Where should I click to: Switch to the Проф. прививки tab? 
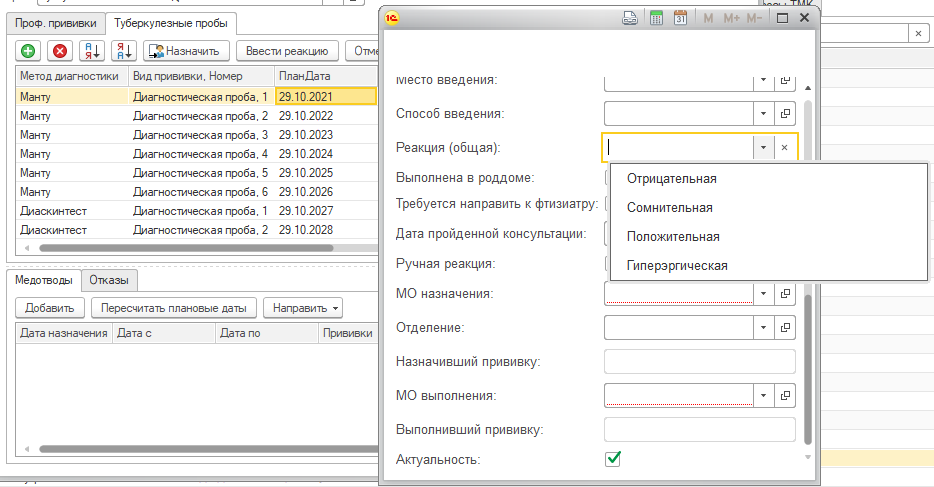pos(54,22)
